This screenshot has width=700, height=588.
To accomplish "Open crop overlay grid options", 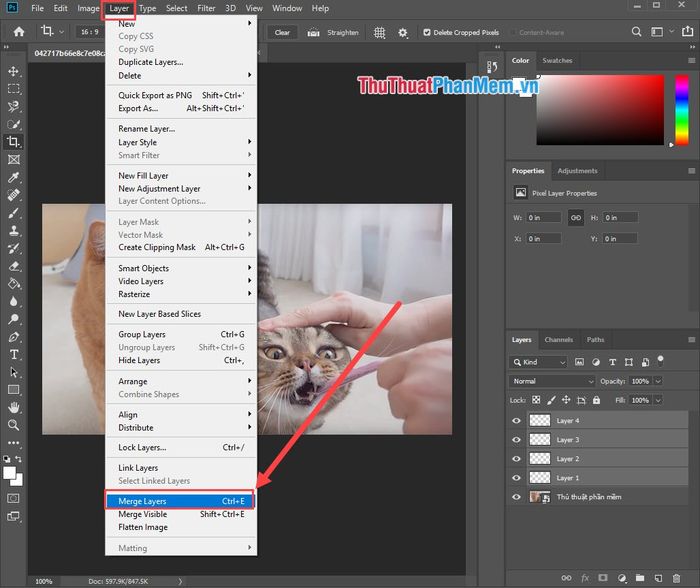I will tap(379, 33).
